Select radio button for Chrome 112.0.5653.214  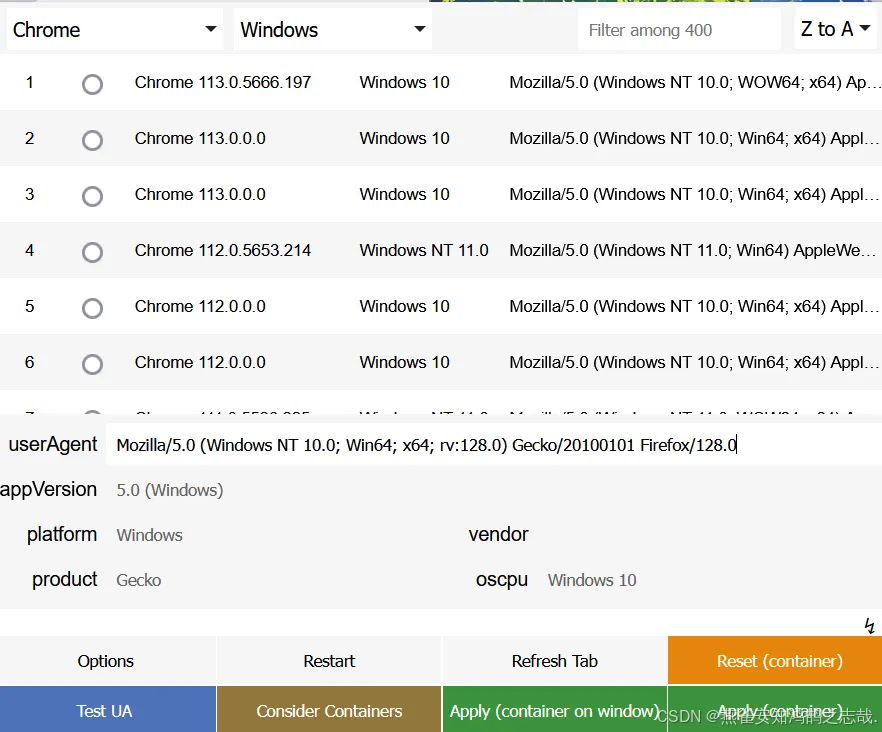[x=92, y=252]
